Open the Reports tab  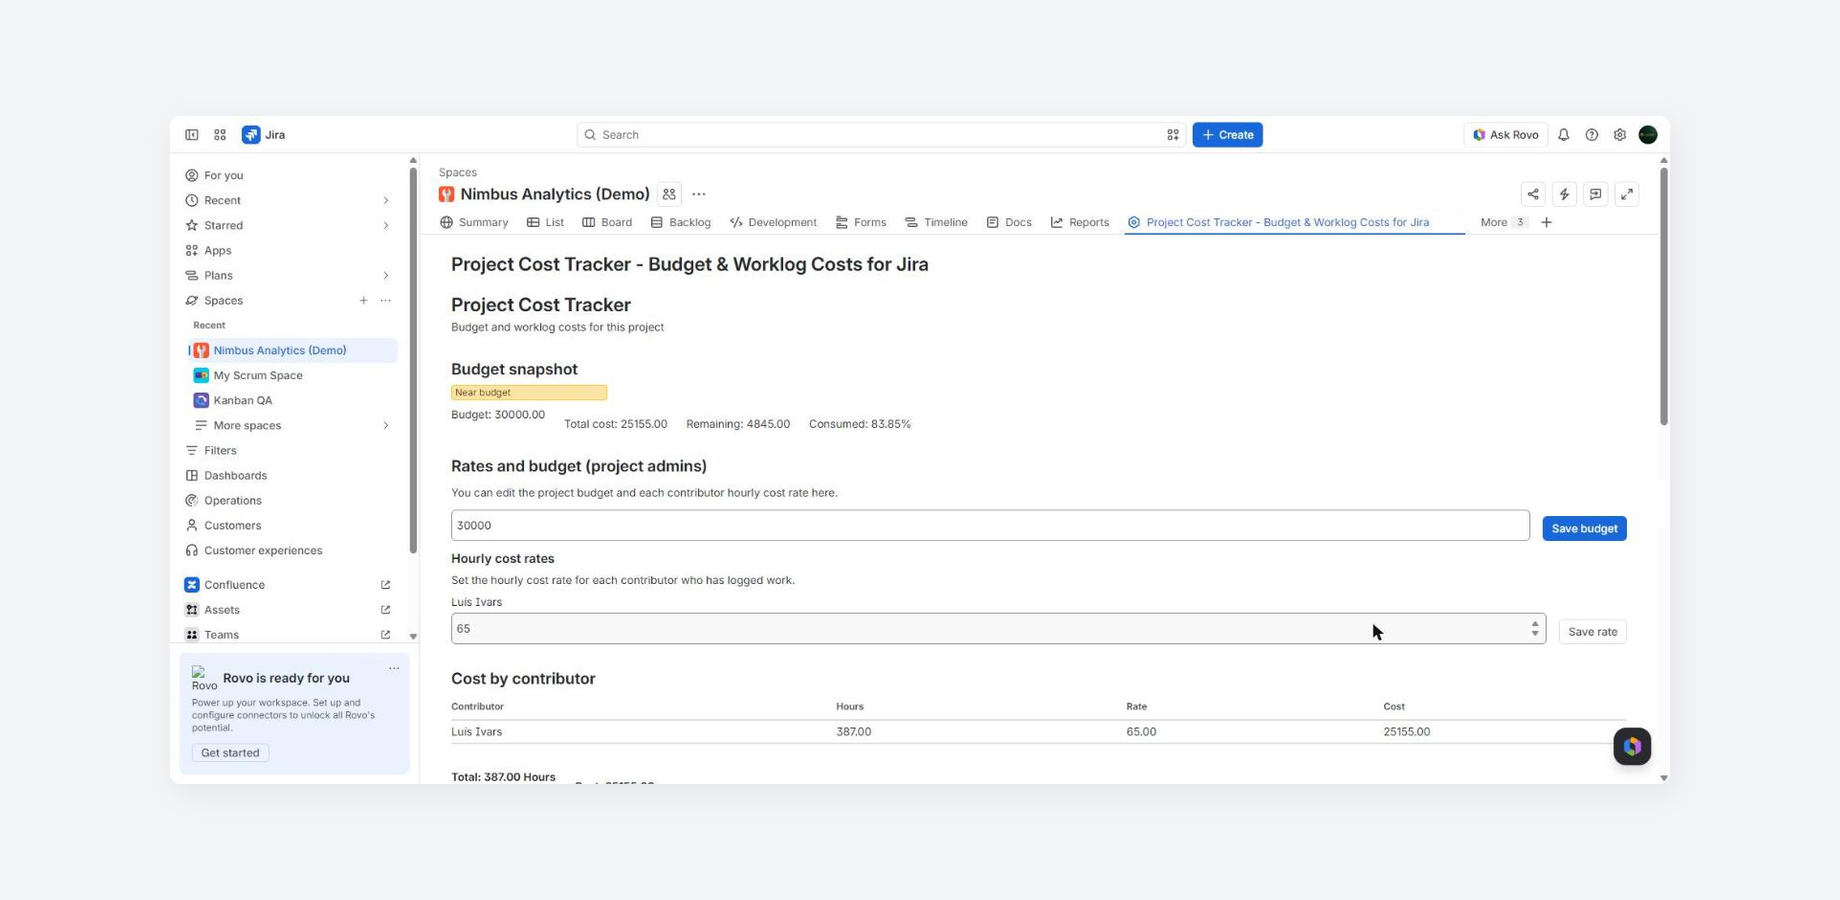(x=1079, y=222)
